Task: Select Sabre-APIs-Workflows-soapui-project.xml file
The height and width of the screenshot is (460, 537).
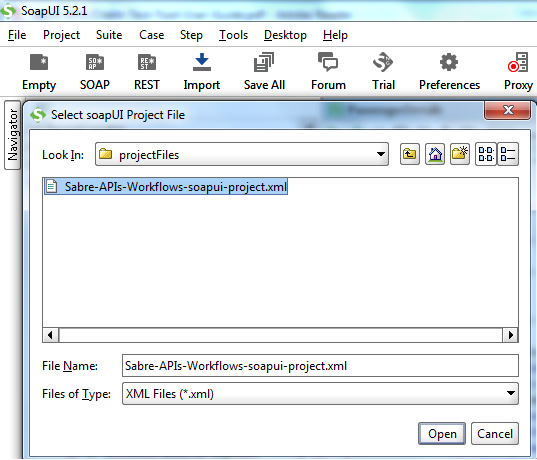Action: pos(166,186)
